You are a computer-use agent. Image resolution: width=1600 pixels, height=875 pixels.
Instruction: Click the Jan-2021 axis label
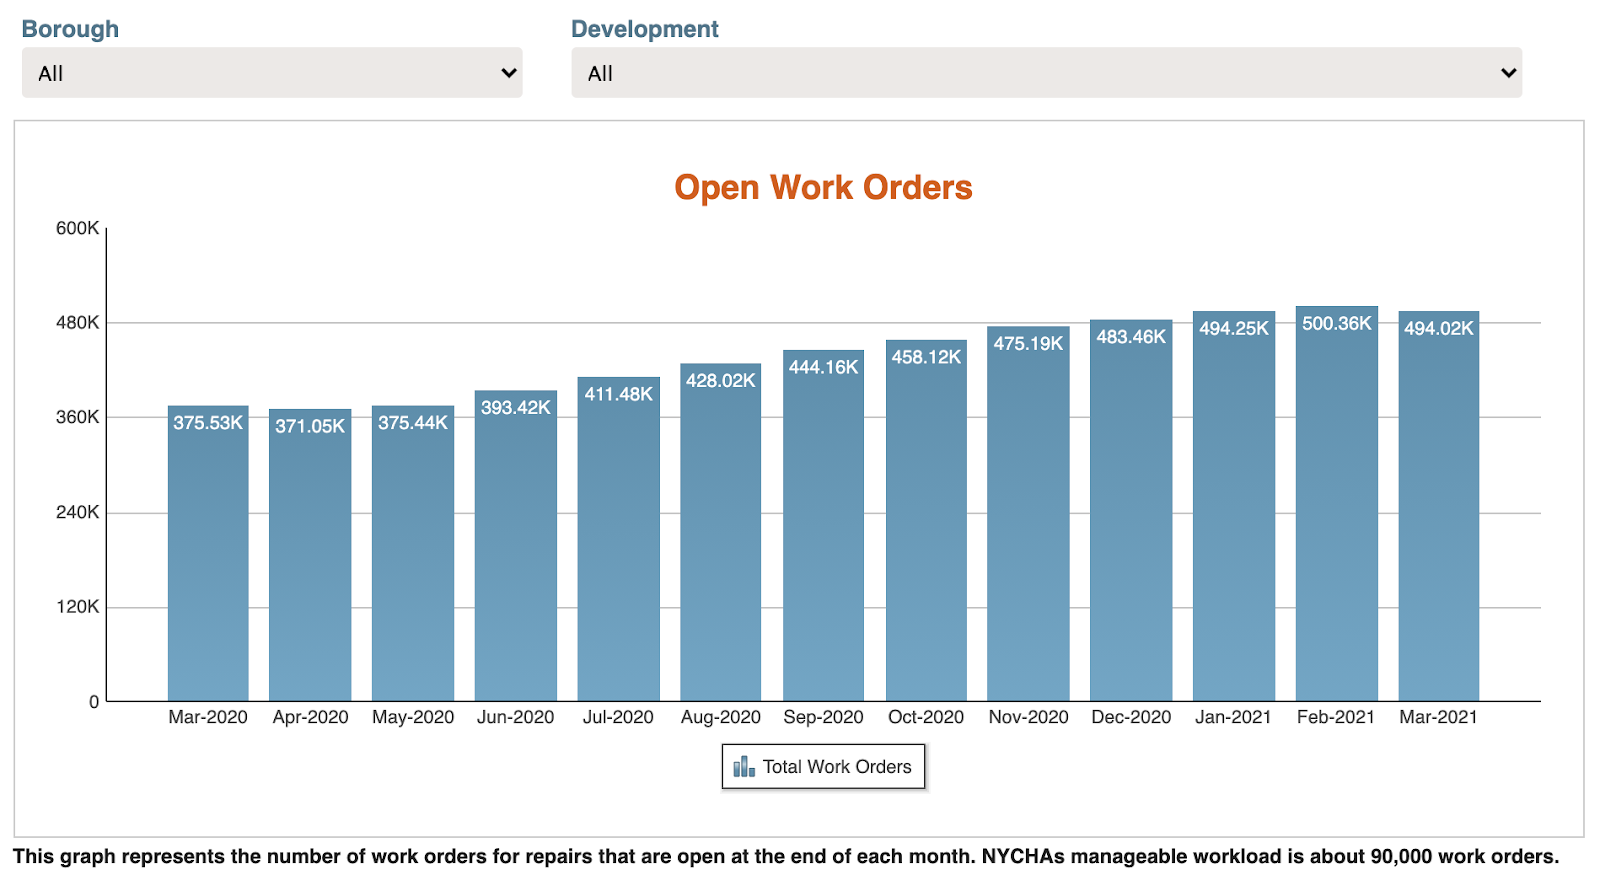click(1234, 717)
